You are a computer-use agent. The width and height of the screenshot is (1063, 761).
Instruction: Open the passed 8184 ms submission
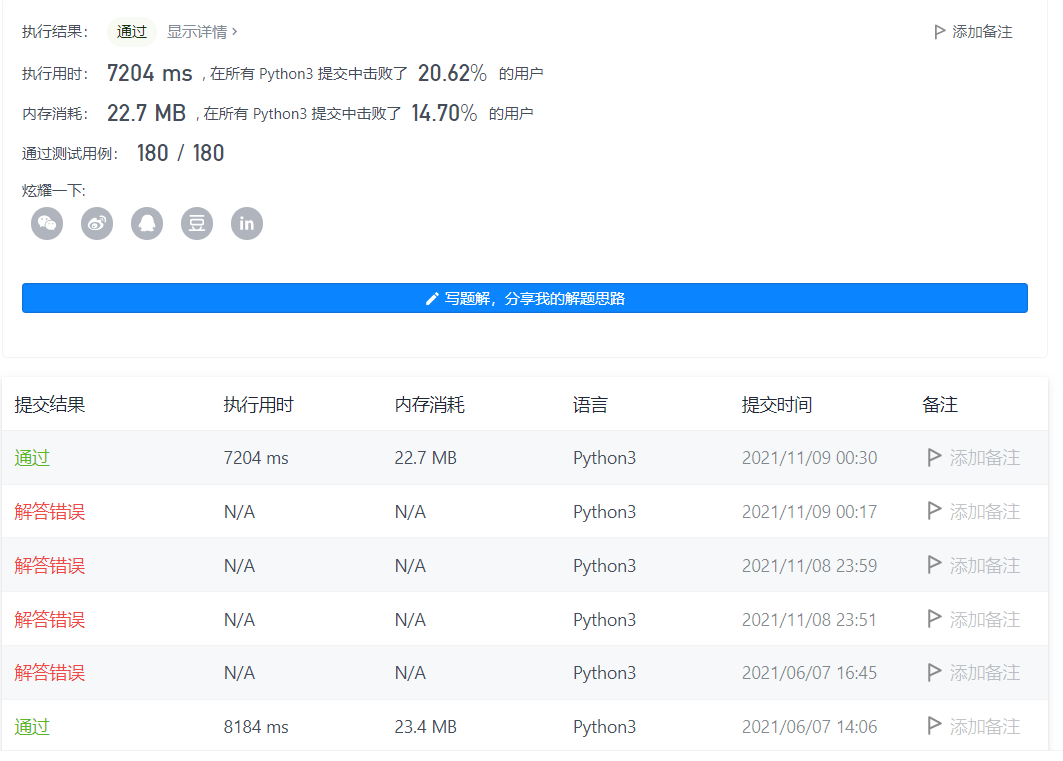pos(32,727)
